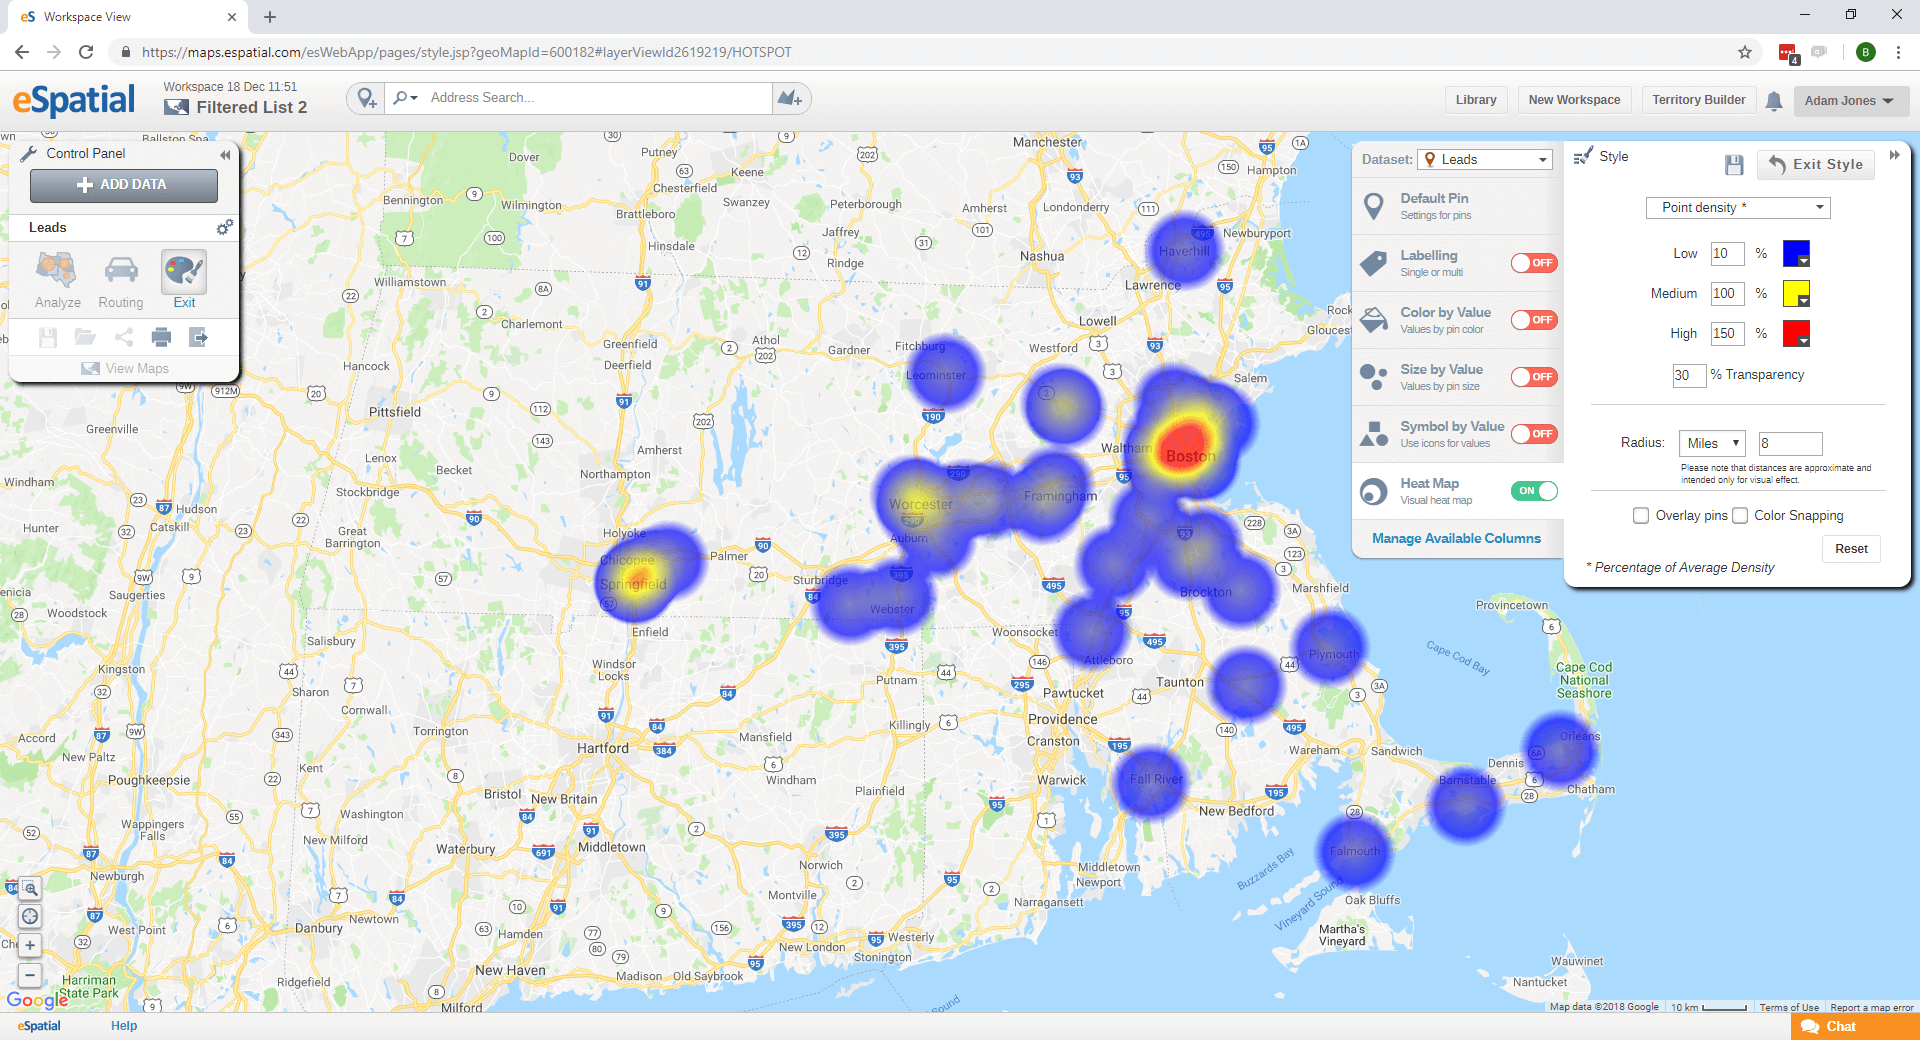Click New Workspace menu button
The image size is (1920, 1040).
pos(1574,100)
